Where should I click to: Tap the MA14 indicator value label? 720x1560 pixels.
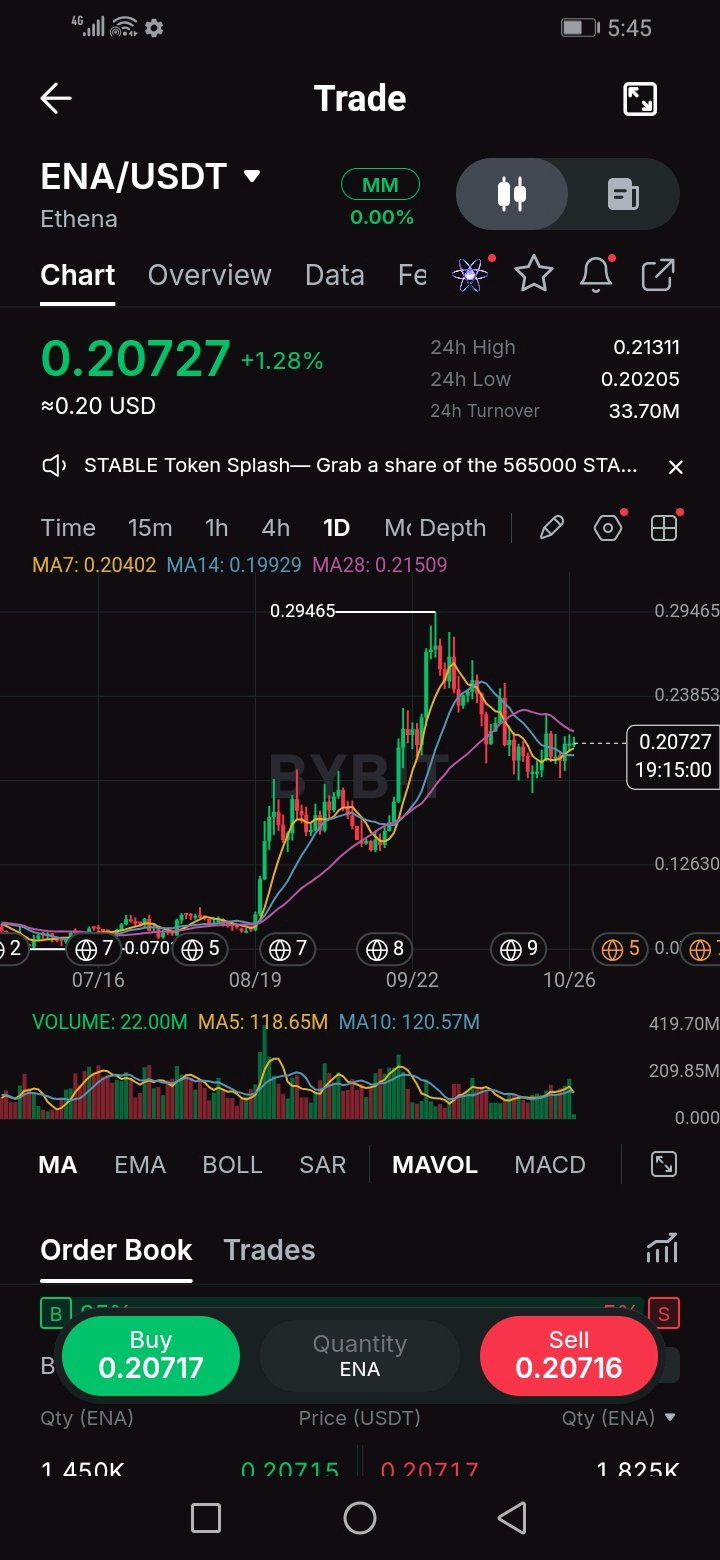(x=234, y=565)
